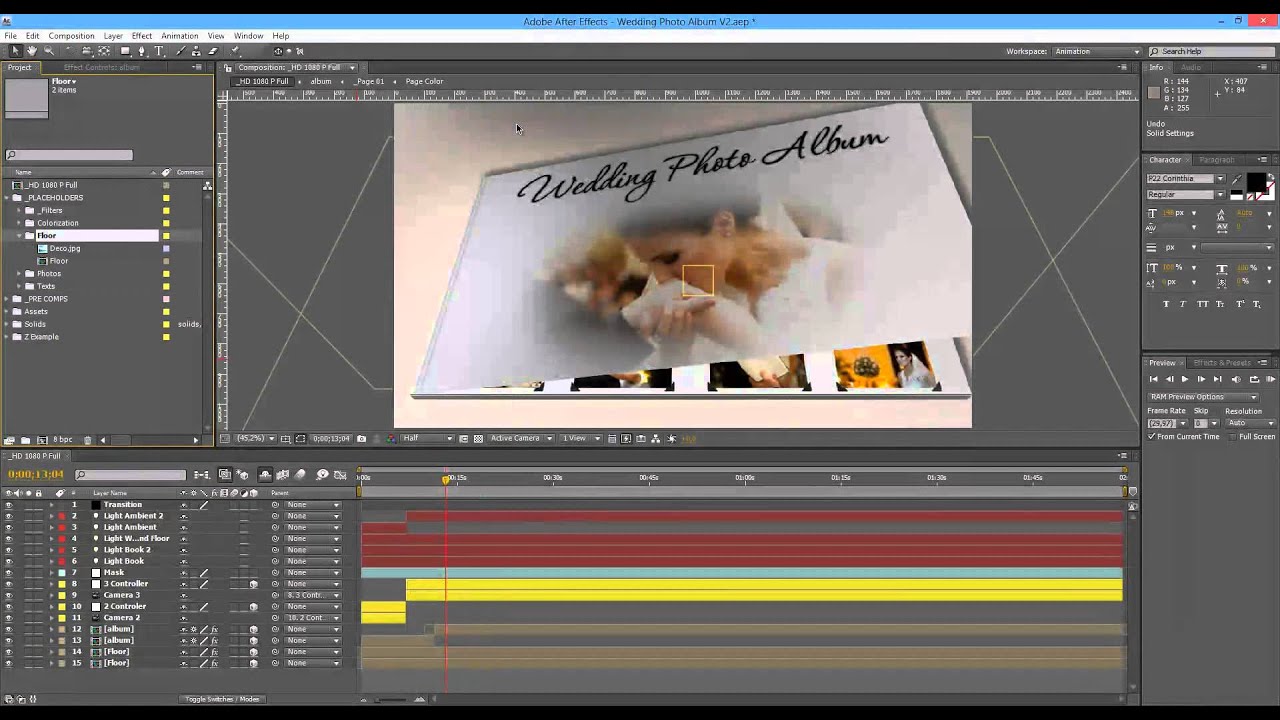Click the delete trash icon in Project panel

coord(87,440)
